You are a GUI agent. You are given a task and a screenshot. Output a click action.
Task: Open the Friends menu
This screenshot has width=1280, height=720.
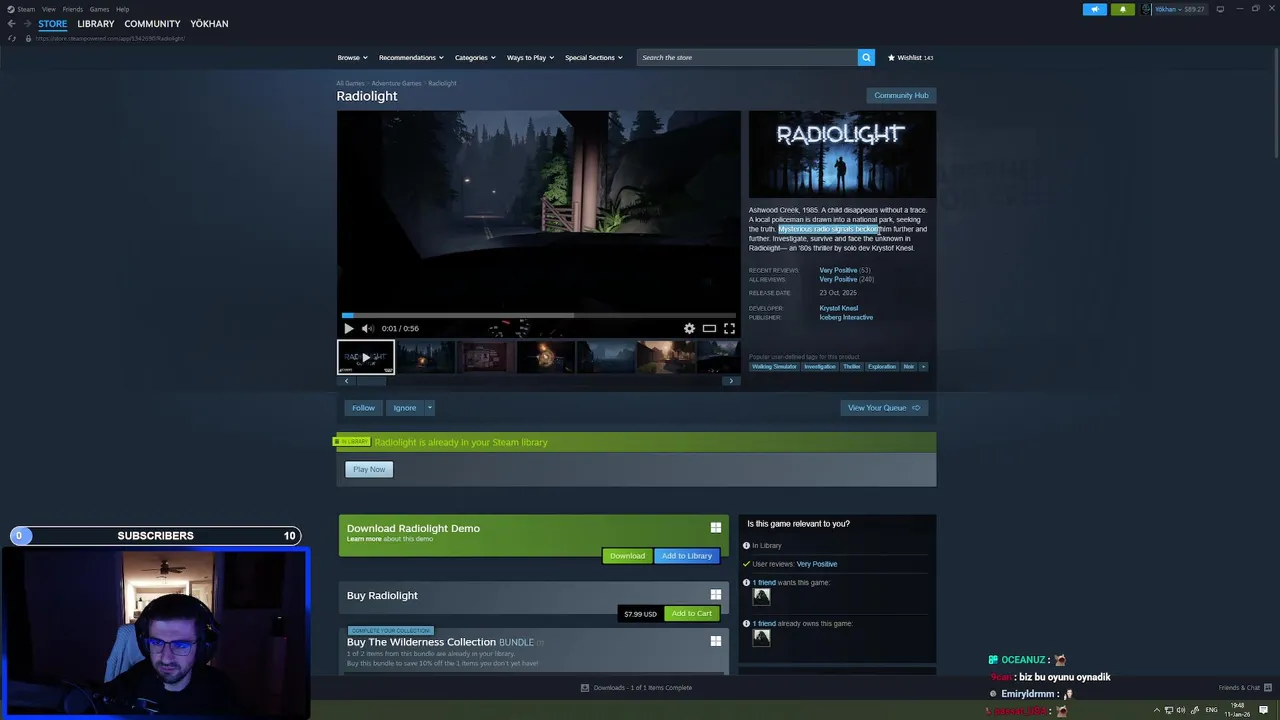pos(73,9)
